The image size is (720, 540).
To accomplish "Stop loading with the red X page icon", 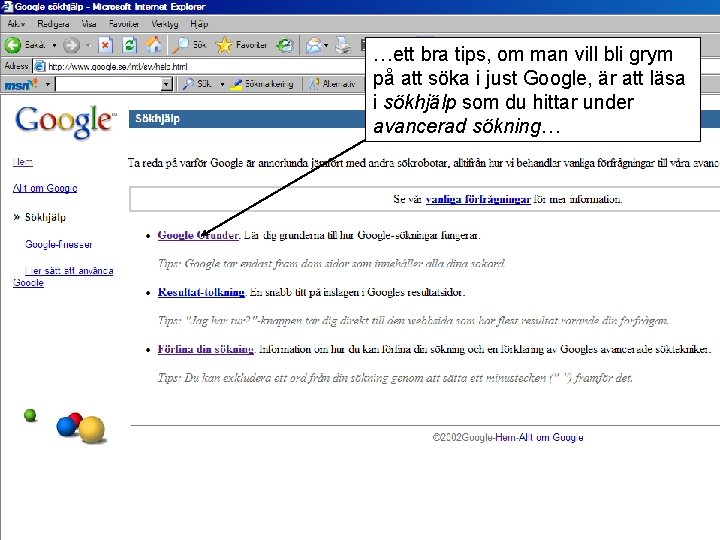I will [x=106, y=45].
